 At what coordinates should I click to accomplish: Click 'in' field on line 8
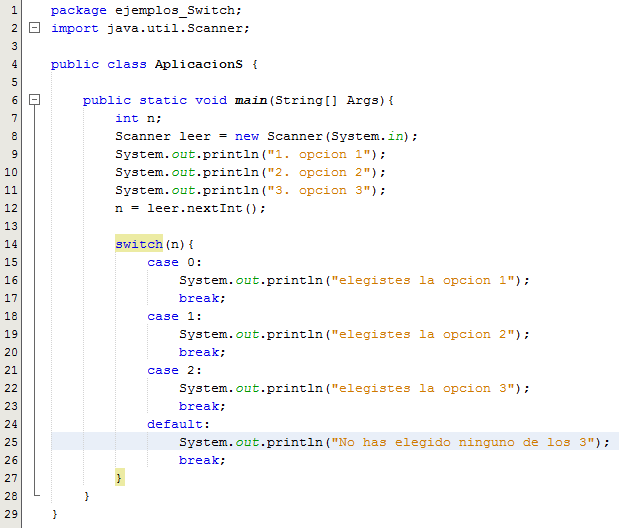[395, 136]
